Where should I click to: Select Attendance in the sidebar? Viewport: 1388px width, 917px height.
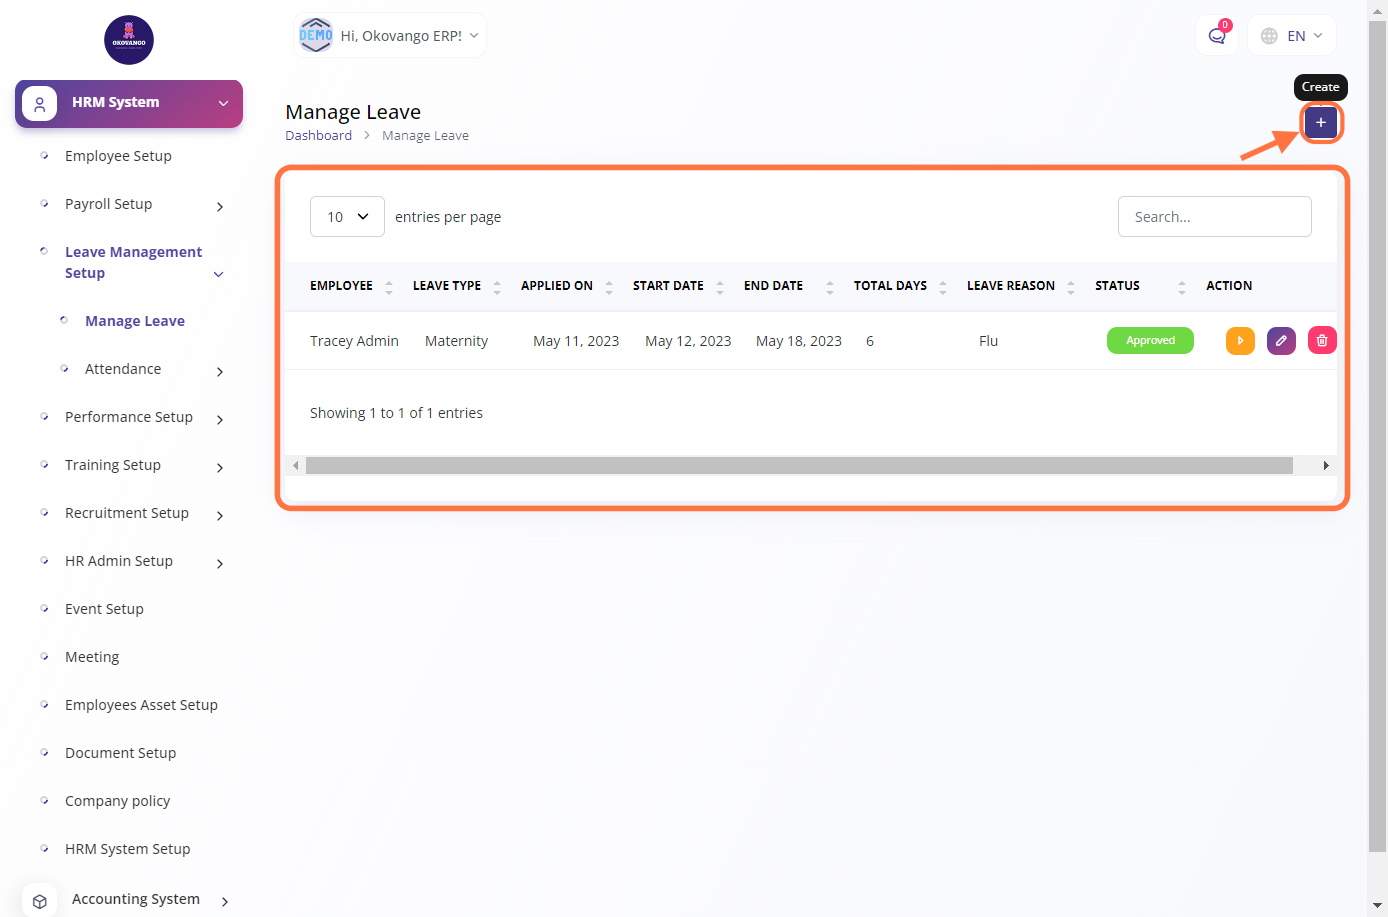(x=123, y=369)
